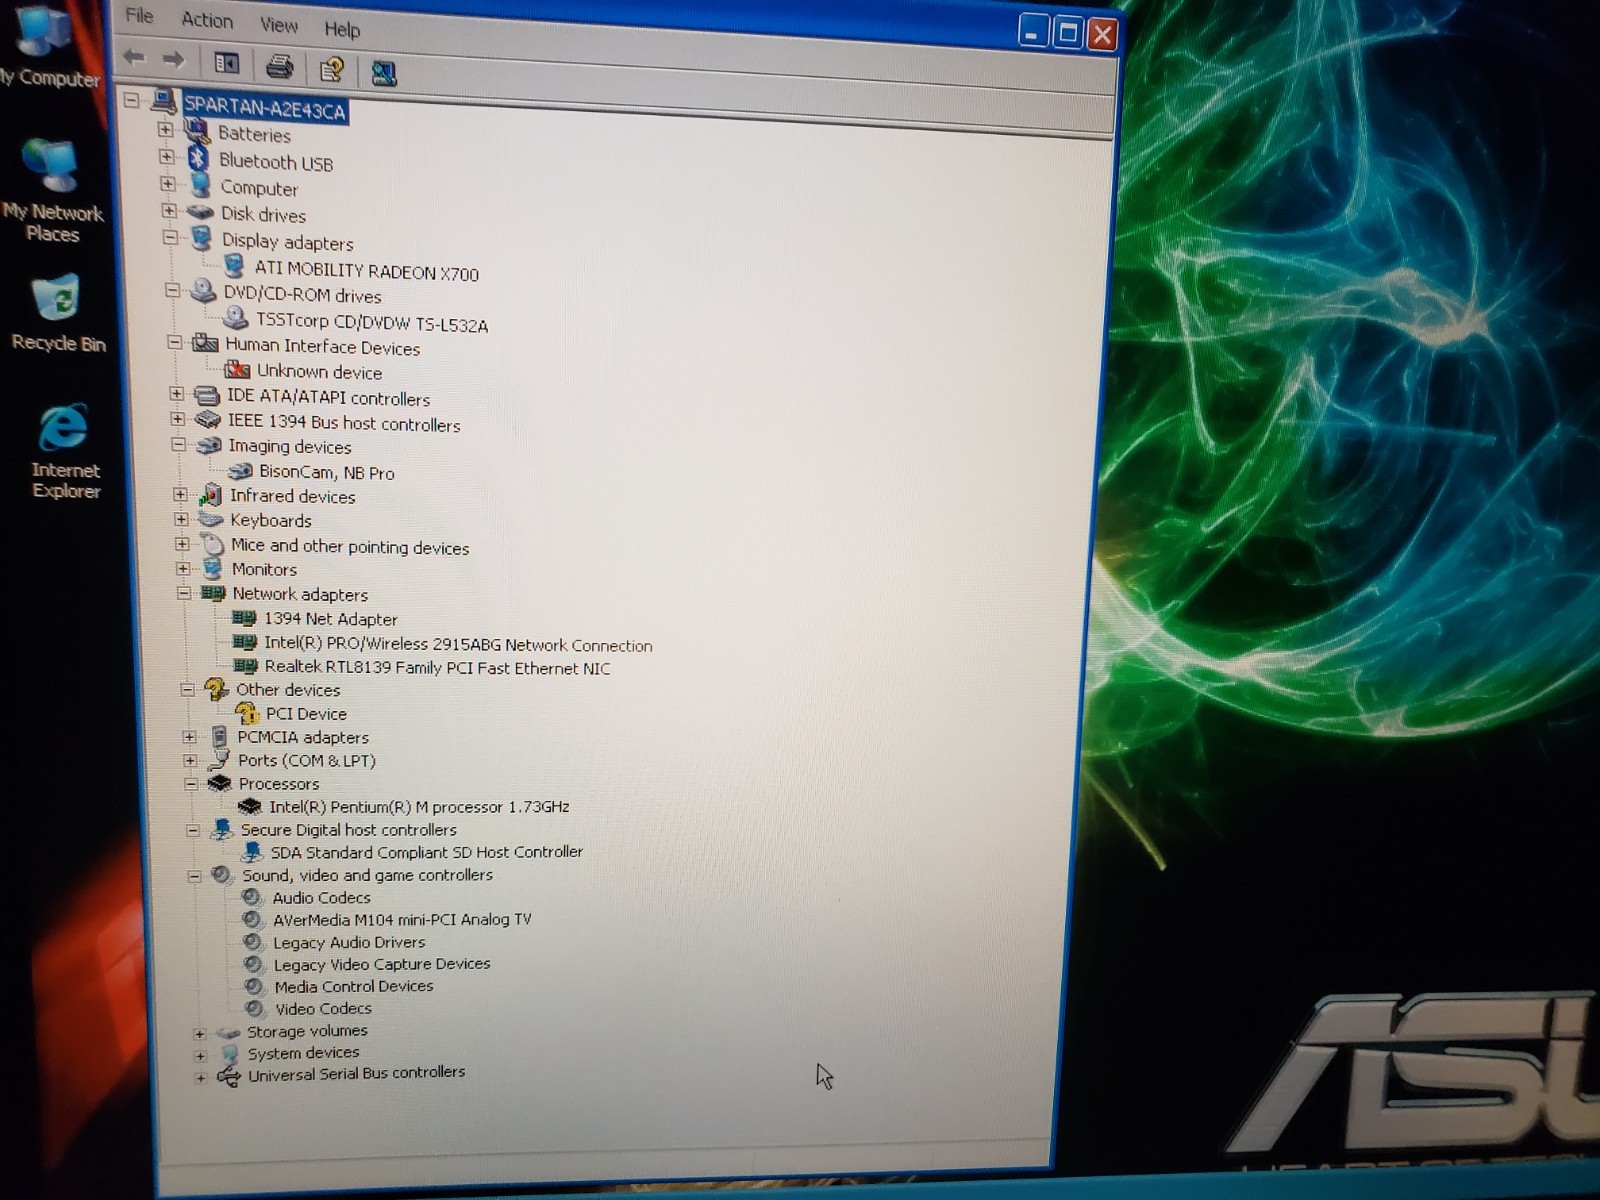1600x1200 pixels.
Task: Click the Ports (COM & LPT) label
Action: (307, 760)
